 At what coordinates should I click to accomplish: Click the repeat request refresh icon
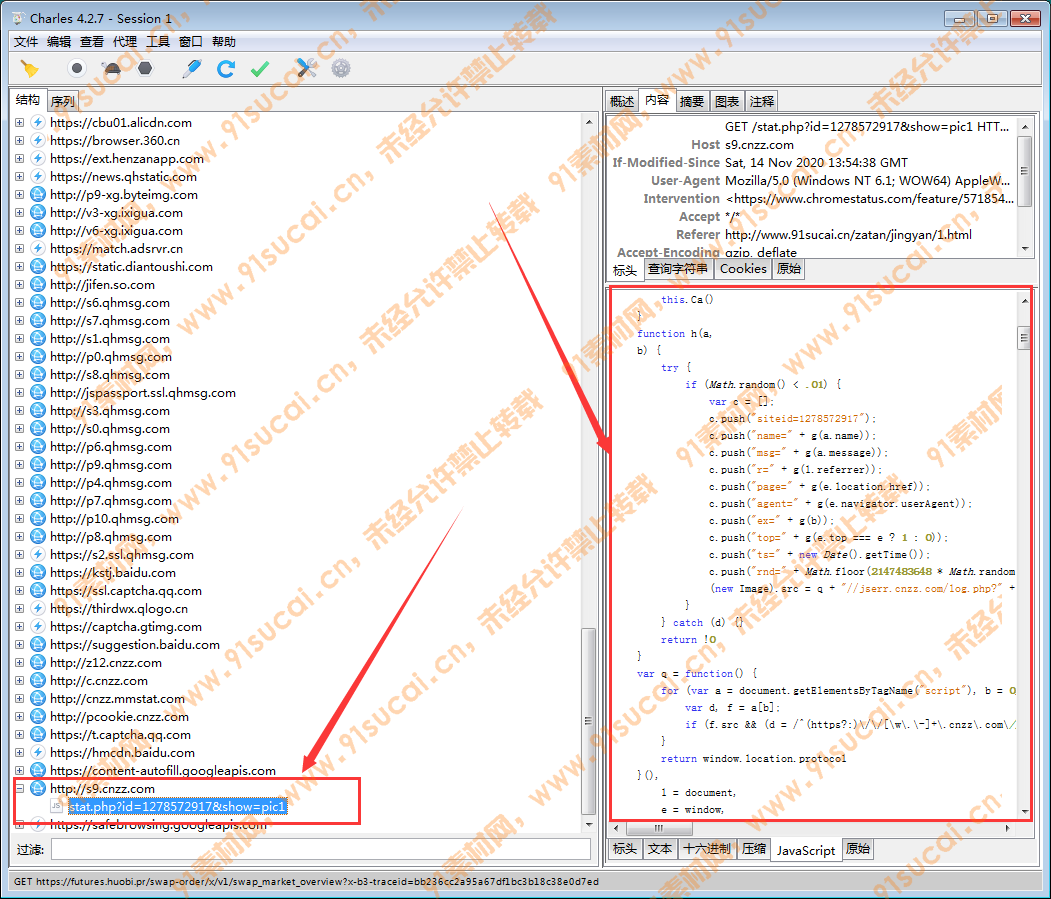click(x=226, y=68)
